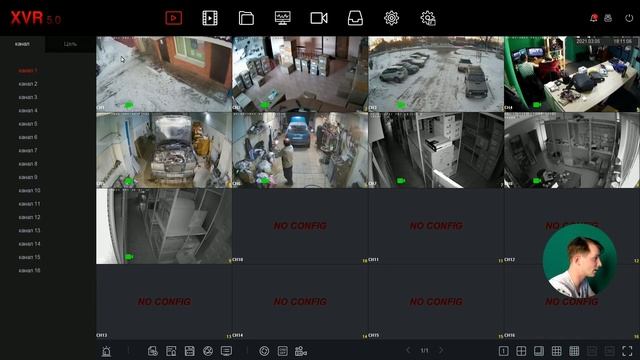
Task: Click the color palette image adjust icon
Action: point(208,351)
